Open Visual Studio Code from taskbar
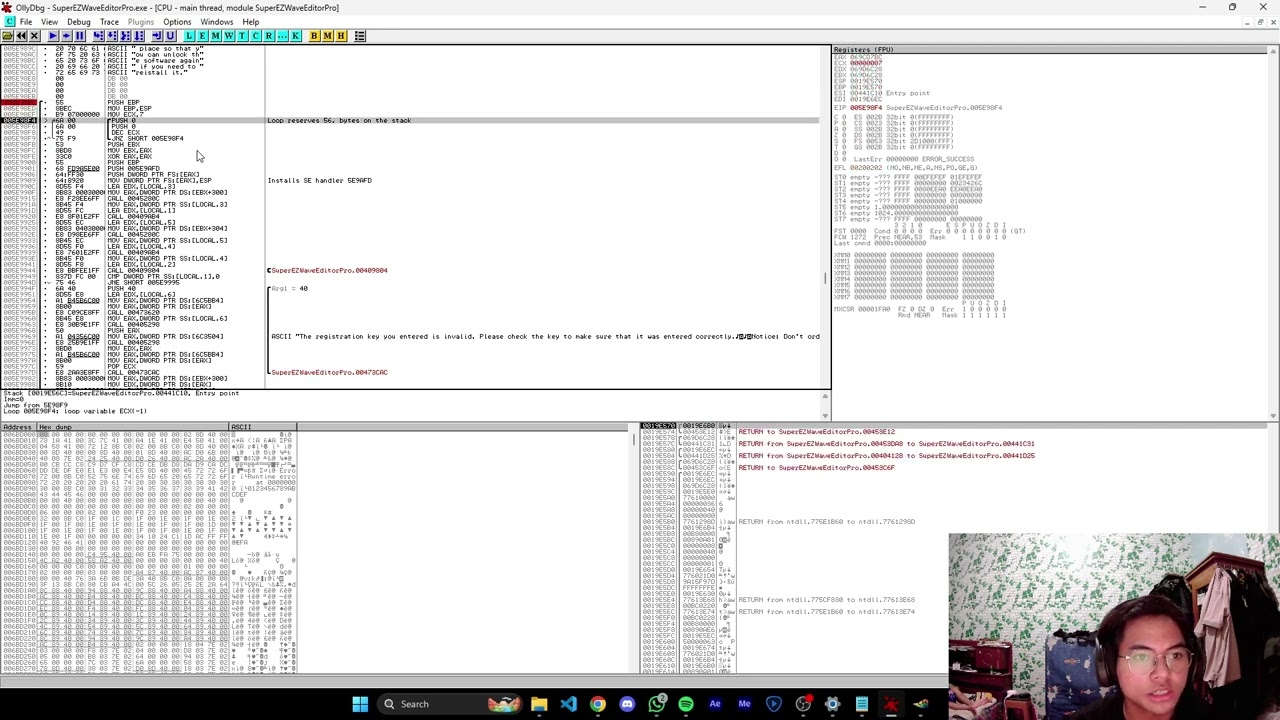This screenshot has width=1280, height=720. point(568,704)
